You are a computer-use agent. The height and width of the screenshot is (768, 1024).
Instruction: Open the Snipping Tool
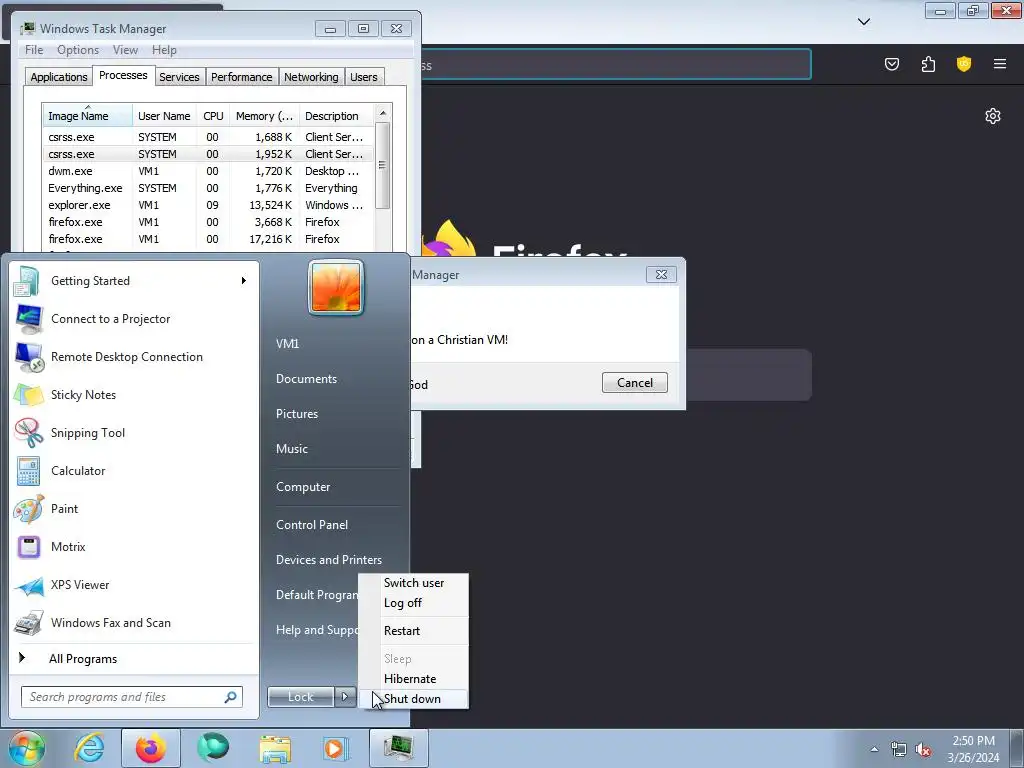(134, 432)
